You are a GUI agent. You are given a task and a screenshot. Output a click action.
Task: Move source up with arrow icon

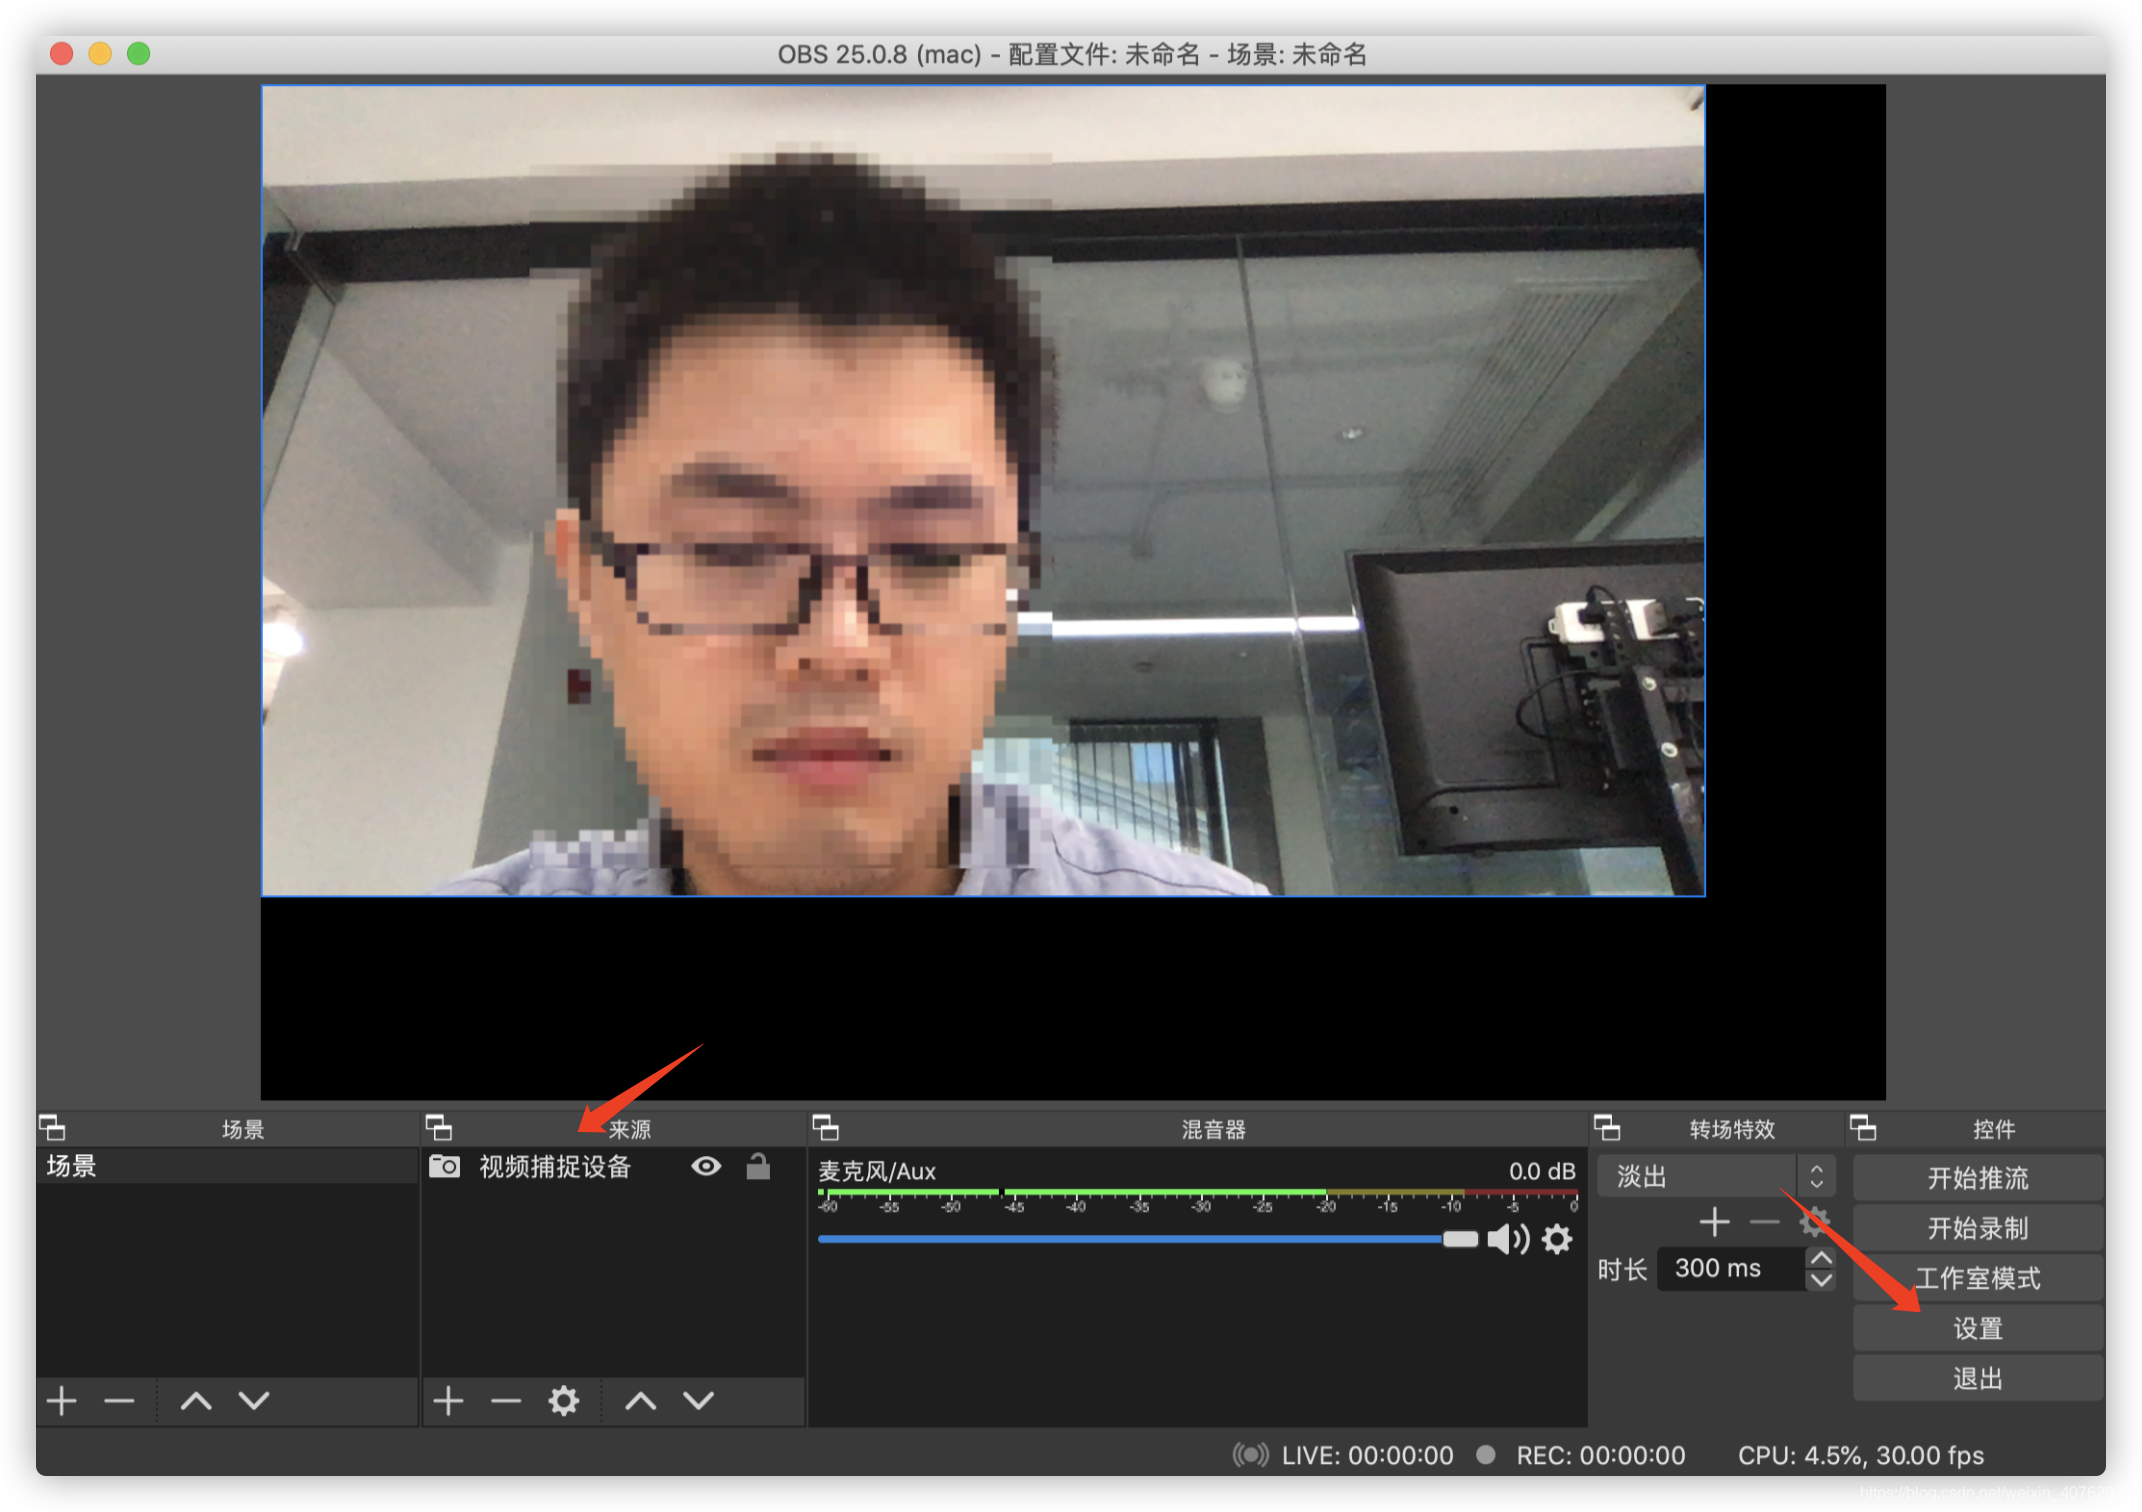tap(641, 1401)
